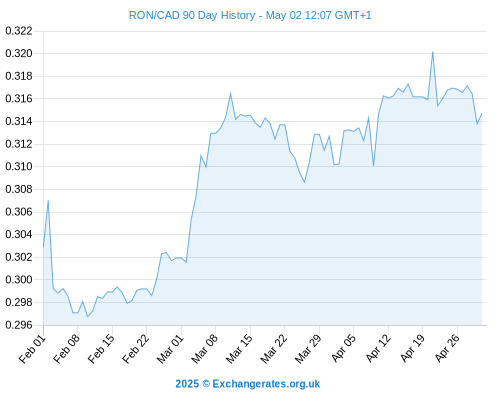This screenshot has height=400, width=495.
Task: Select the Apr 26 date label
Action: [448, 348]
